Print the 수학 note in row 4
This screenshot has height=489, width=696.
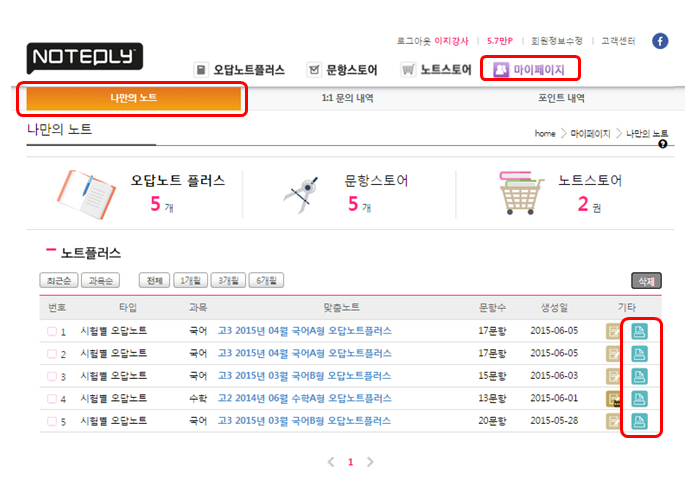[639, 398]
